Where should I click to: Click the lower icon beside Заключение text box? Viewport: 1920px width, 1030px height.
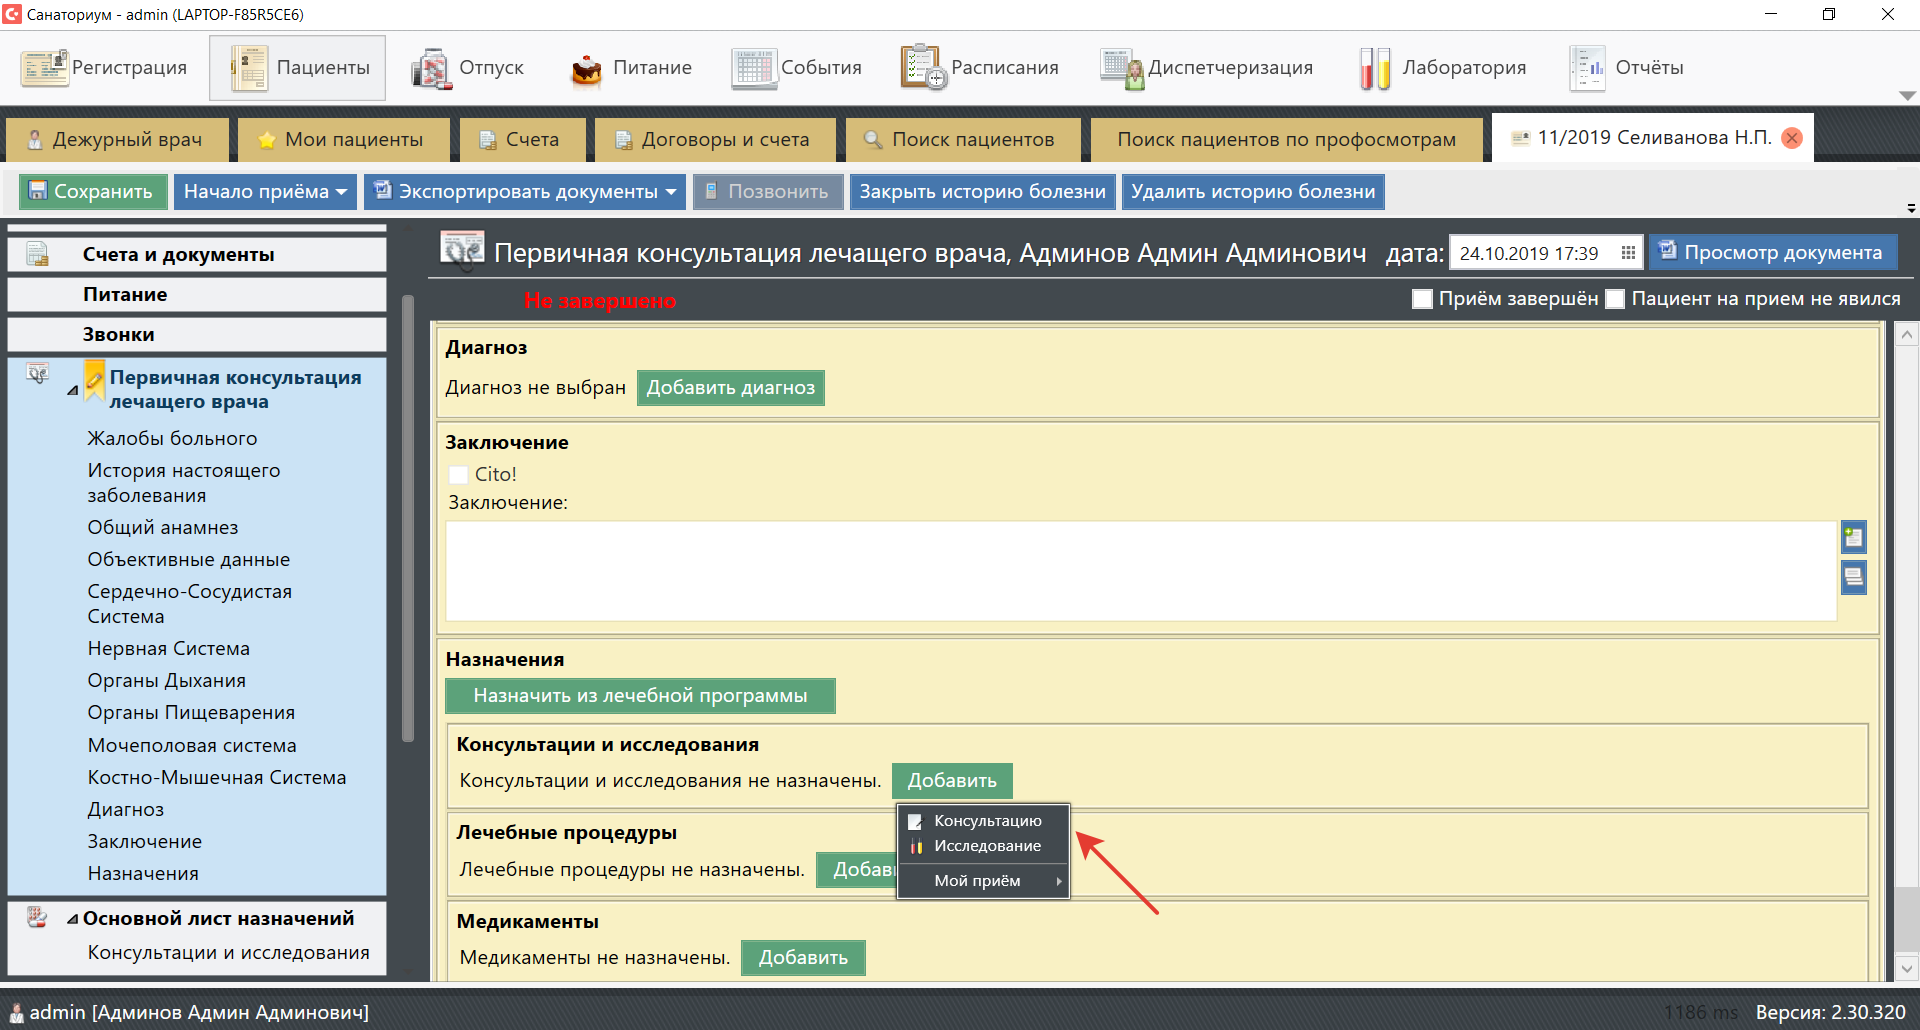(x=1853, y=577)
